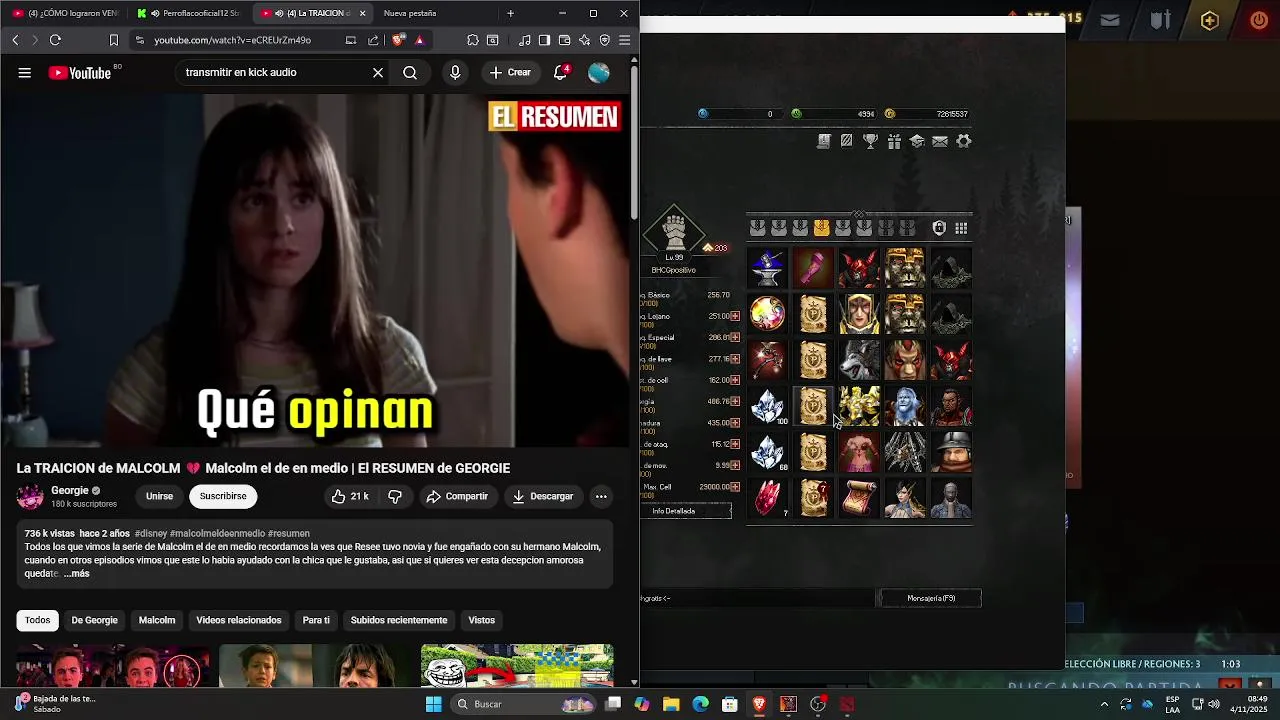Open the #malcolmeldeenmedio hashtag link
The image size is (1280, 720).
pyautogui.click(x=217, y=534)
